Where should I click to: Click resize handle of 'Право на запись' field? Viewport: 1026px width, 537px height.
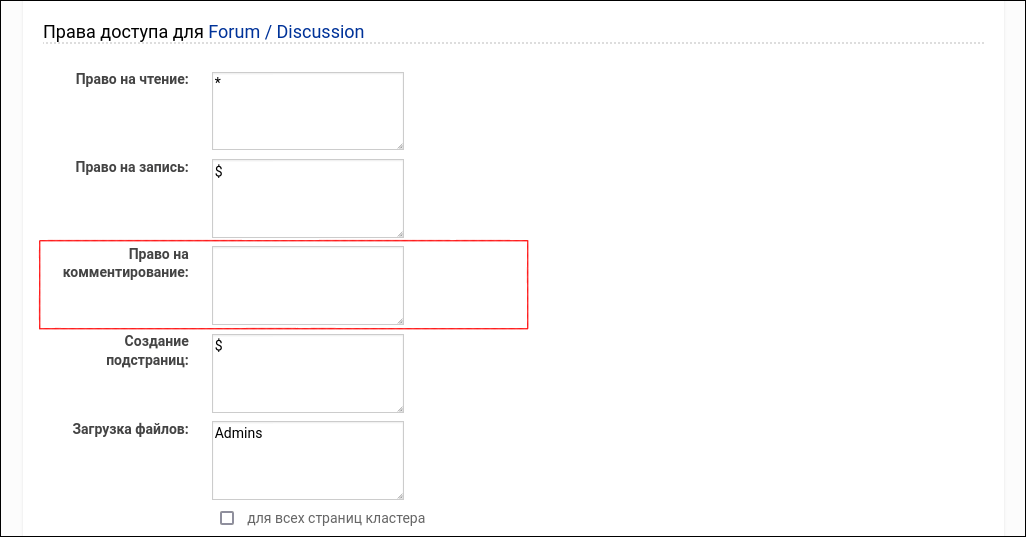point(399,232)
